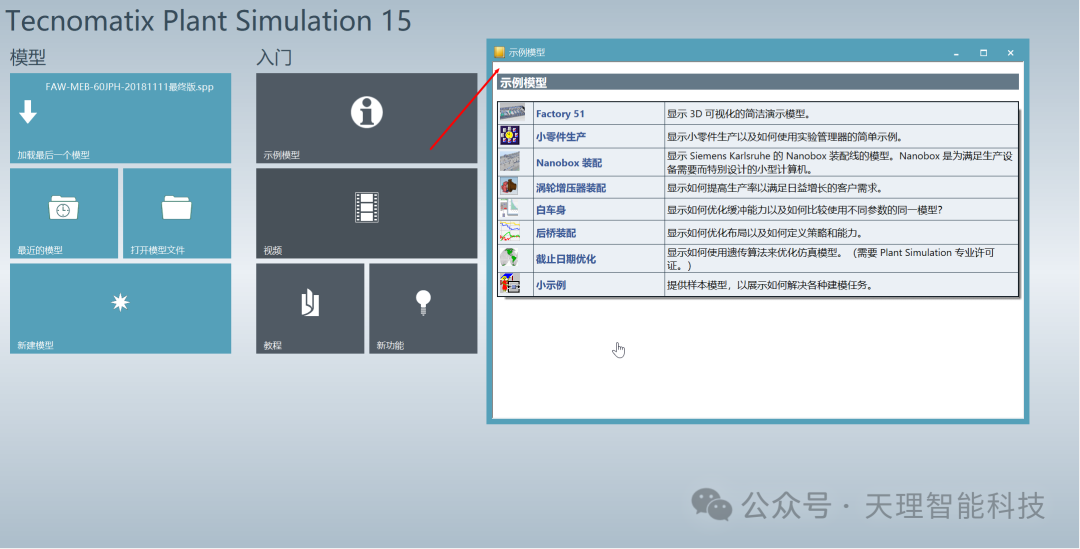Maximize the 示例模型 window
Screen dimensions: 1080x549
coord(984,53)
